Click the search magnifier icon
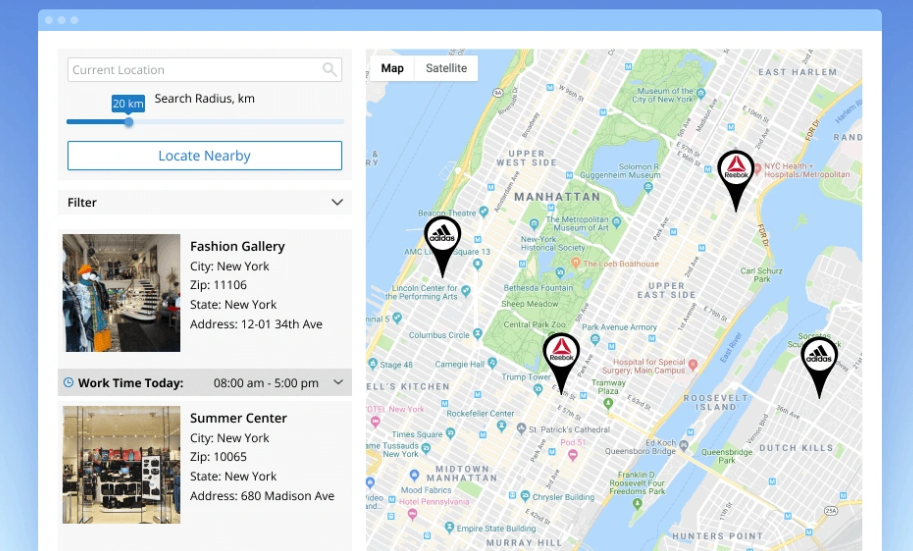This screenshot has width=913, height=551. coord(330,70)
